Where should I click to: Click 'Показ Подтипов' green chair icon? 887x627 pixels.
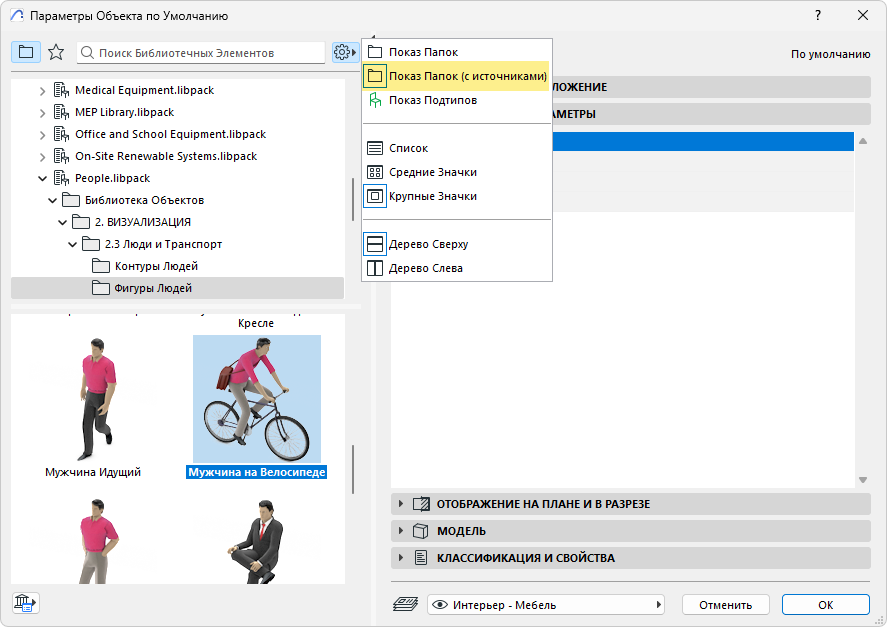coord(375,100)
